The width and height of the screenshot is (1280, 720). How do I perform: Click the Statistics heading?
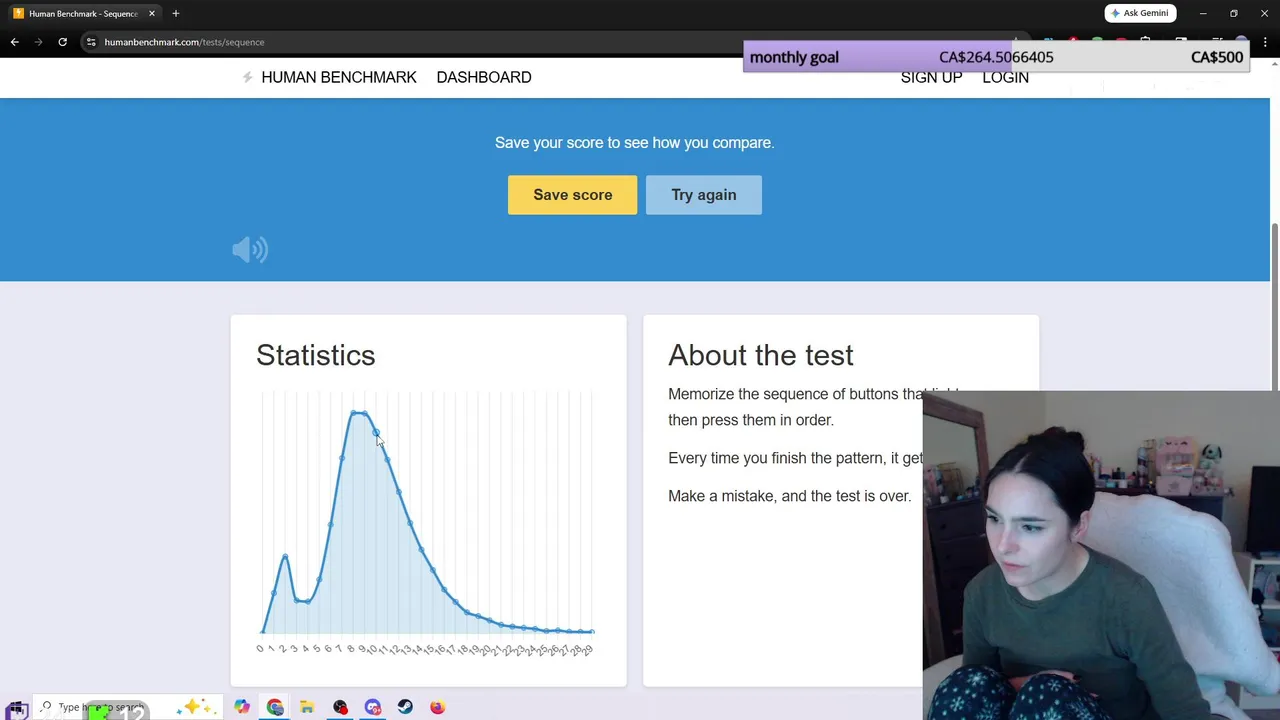(316, 355)
